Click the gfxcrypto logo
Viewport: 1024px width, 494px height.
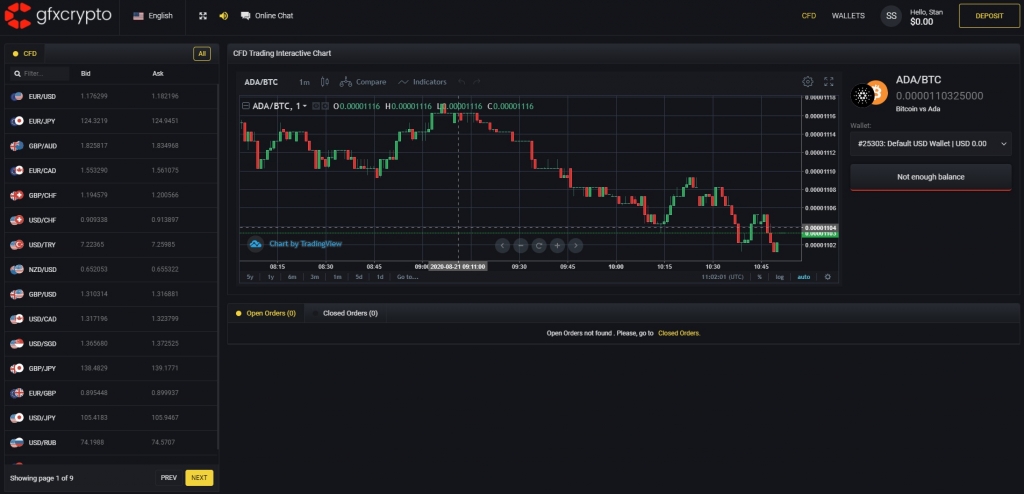click(x=58, y=15)
